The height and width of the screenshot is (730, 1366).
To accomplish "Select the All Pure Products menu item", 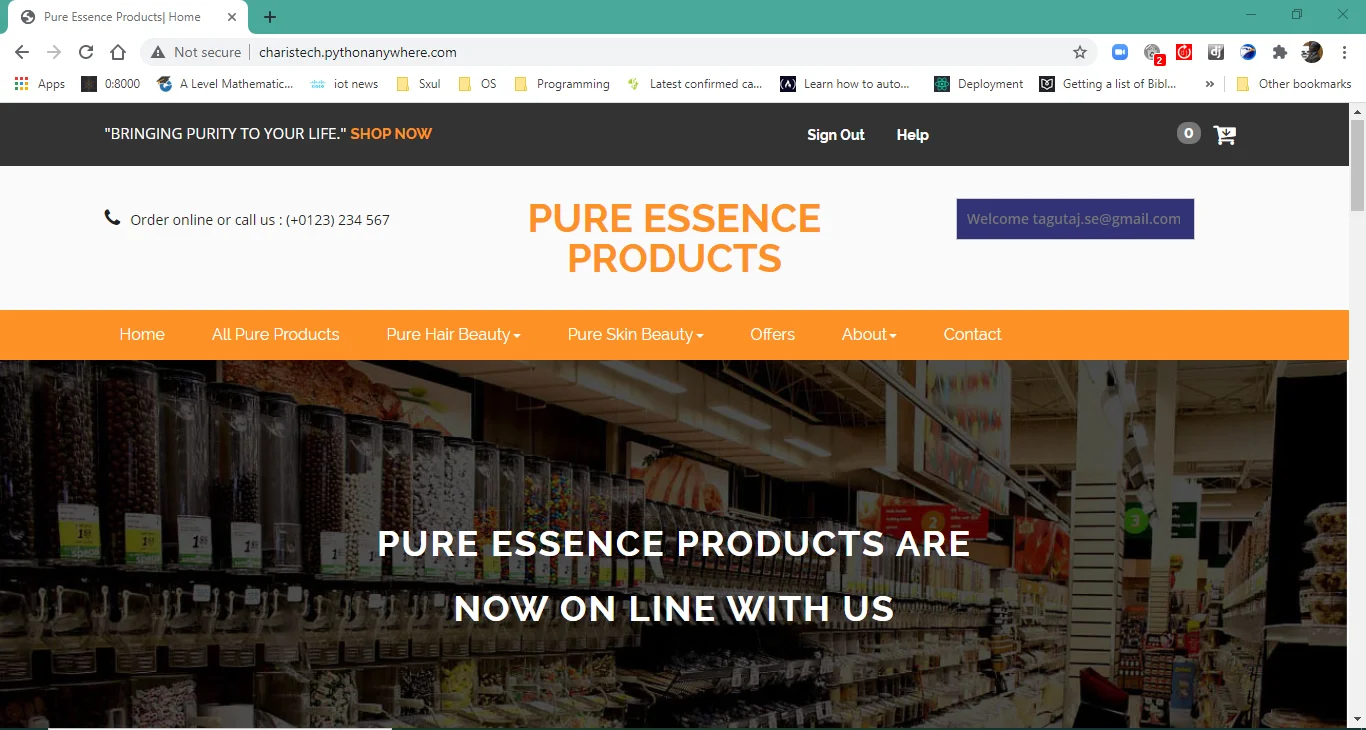I will (275, 334).
